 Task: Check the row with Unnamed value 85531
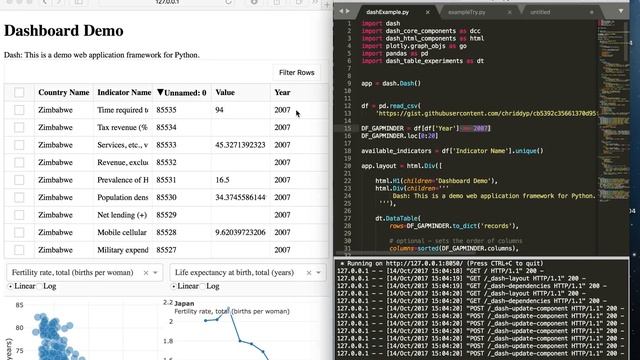(x=19, y=180)
